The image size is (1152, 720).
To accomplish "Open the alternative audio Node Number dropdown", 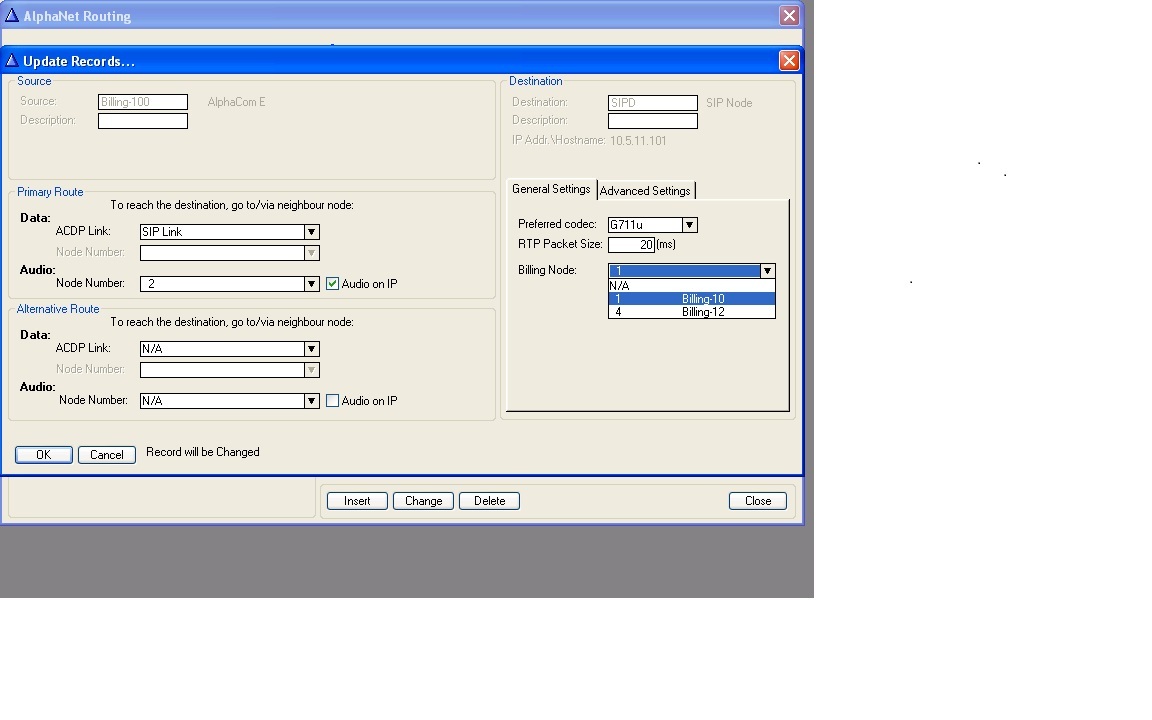I will click(x=311, y=401).
